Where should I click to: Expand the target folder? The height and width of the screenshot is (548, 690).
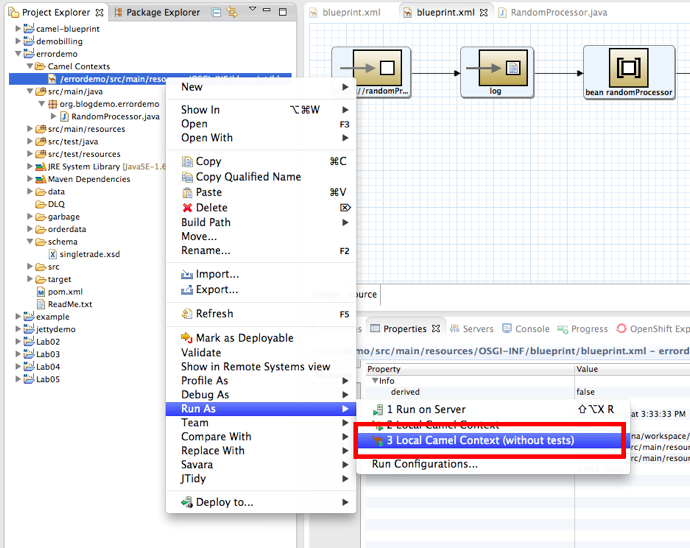pos(29,279)
